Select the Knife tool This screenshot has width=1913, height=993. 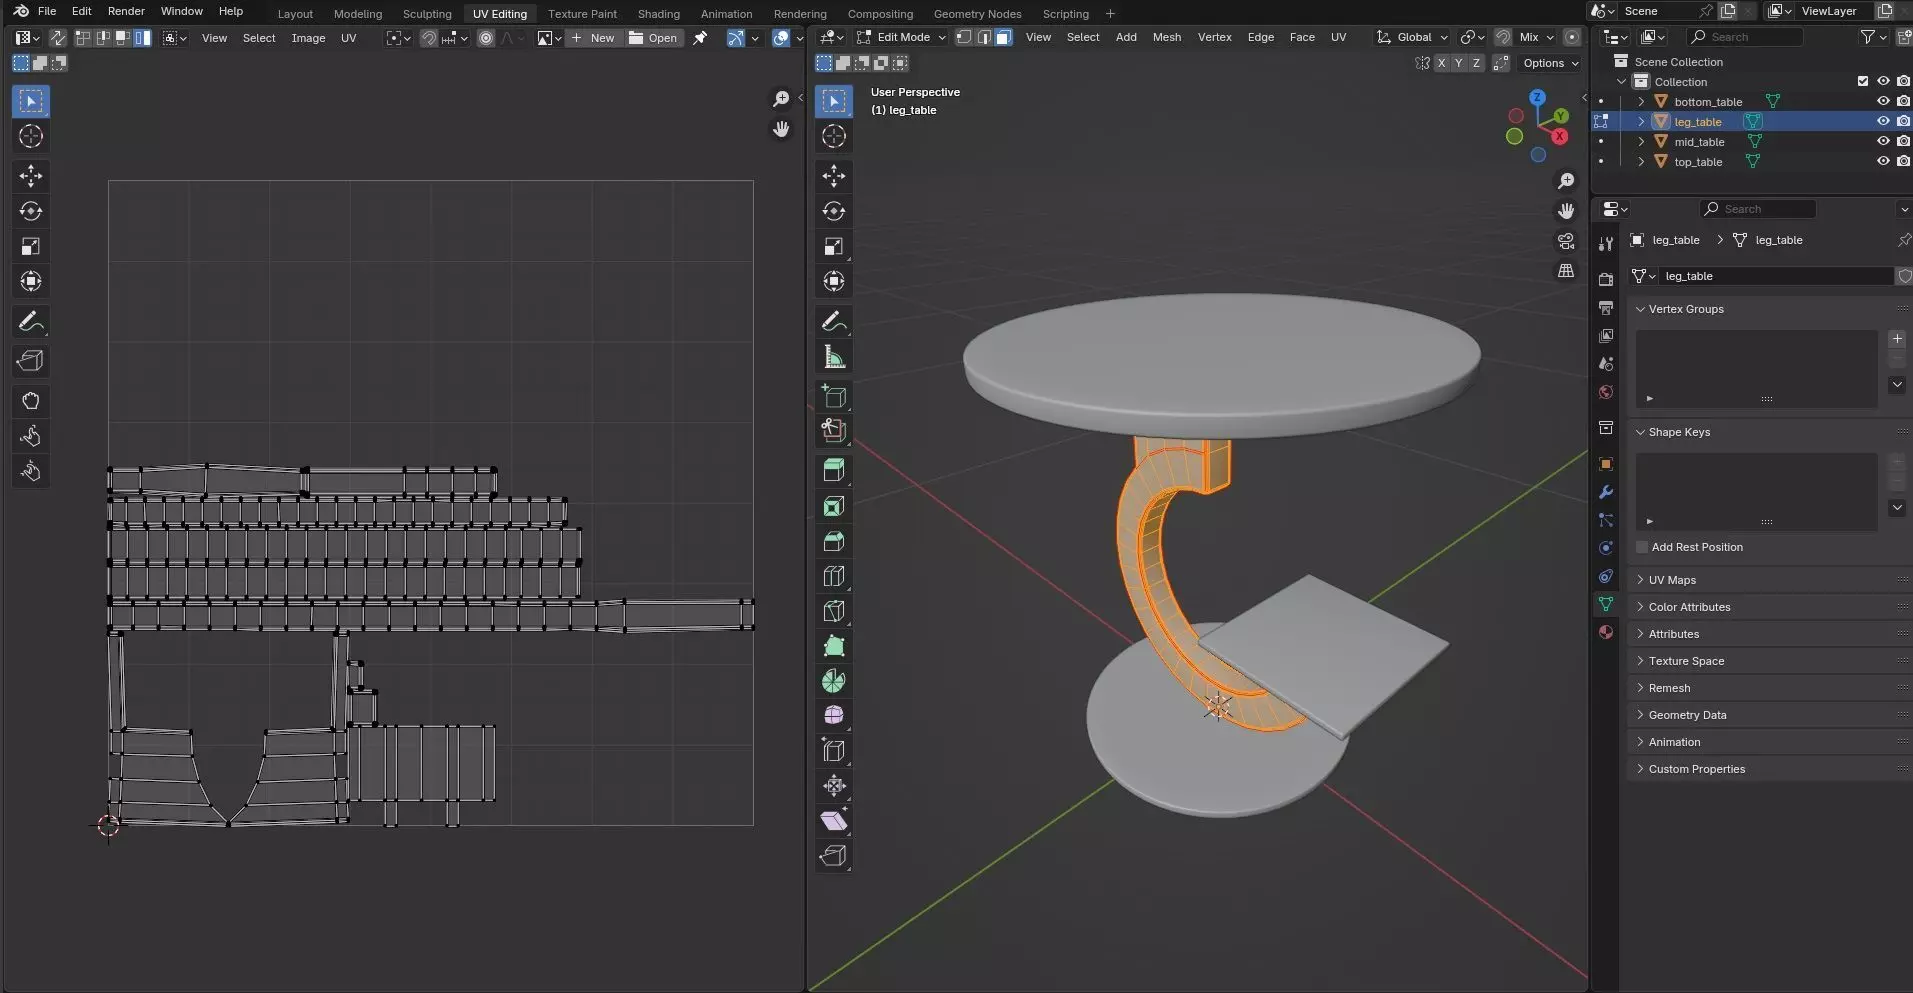(834, 611)
